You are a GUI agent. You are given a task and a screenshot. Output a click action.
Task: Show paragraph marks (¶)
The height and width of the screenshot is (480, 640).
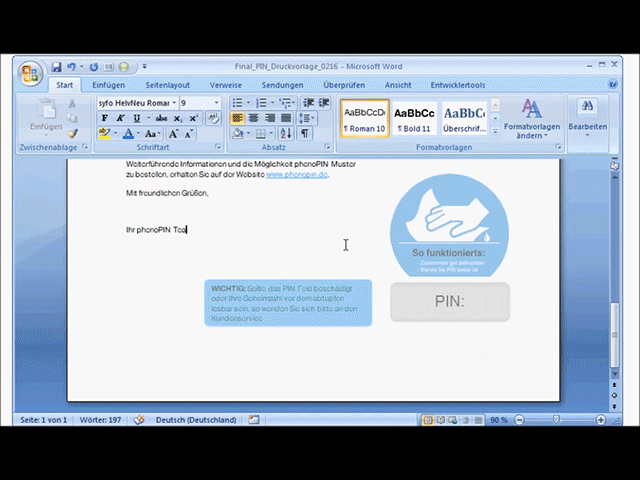[304, 133]
